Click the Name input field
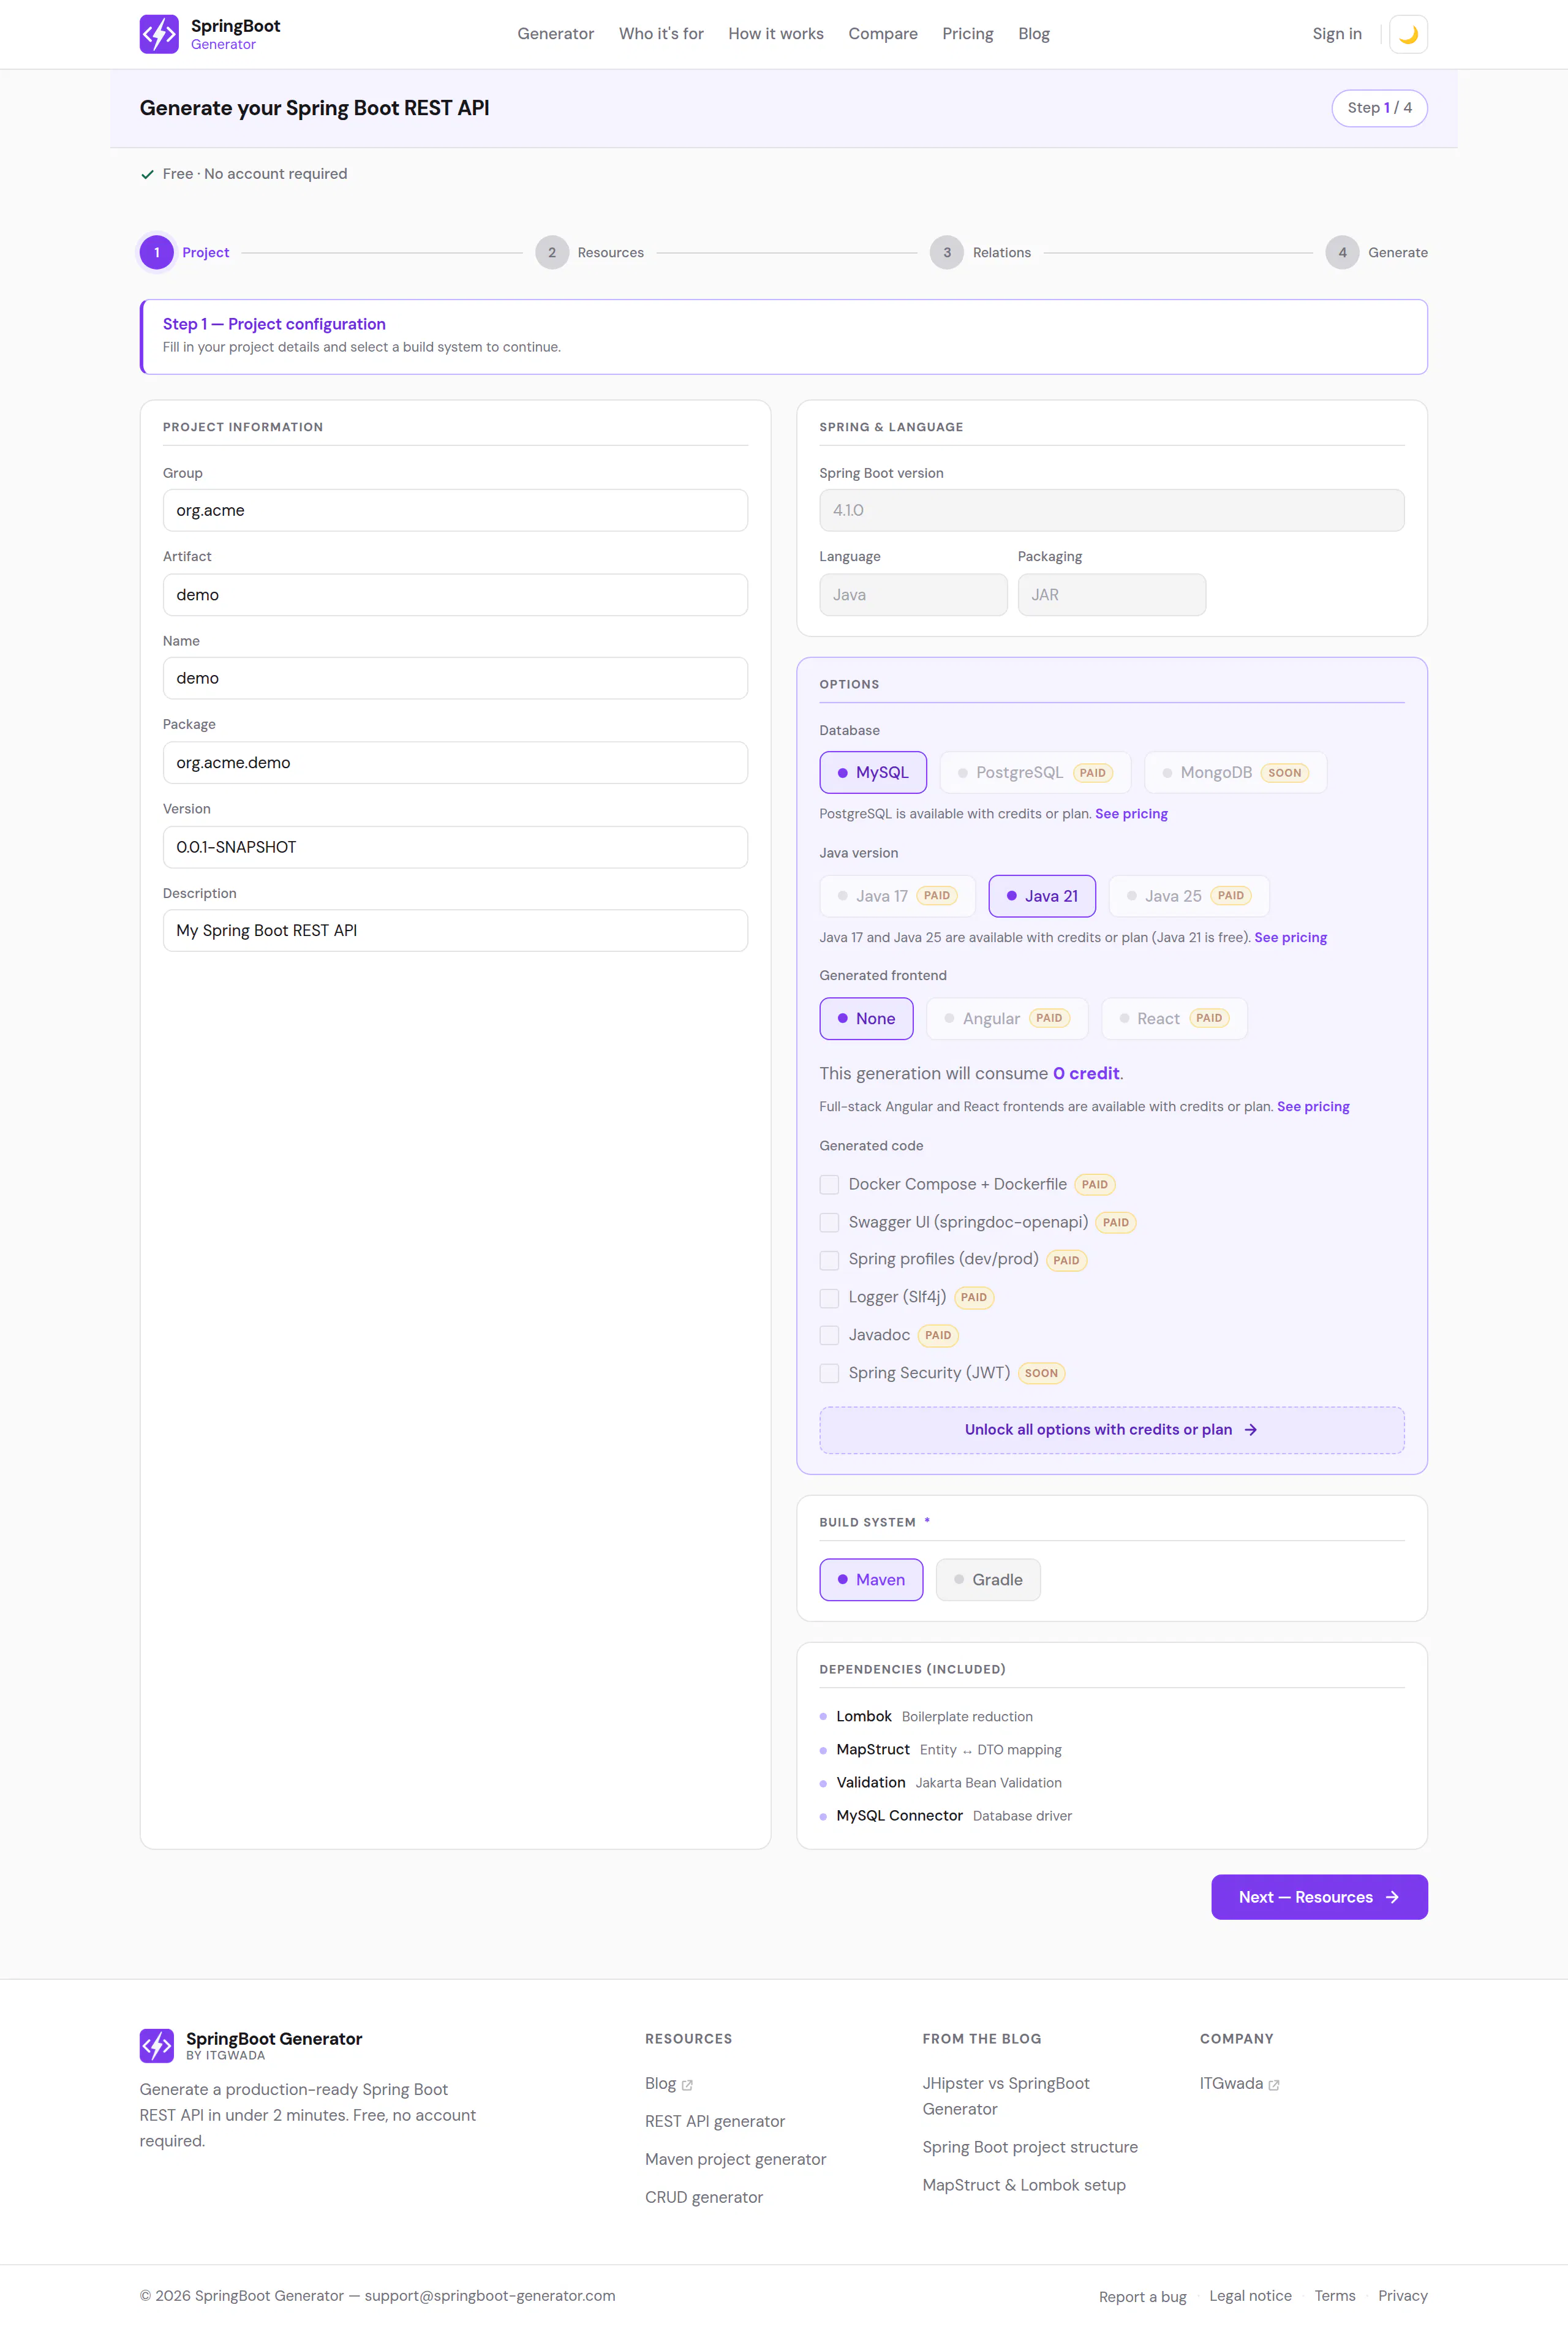 [x=455, y=678]
